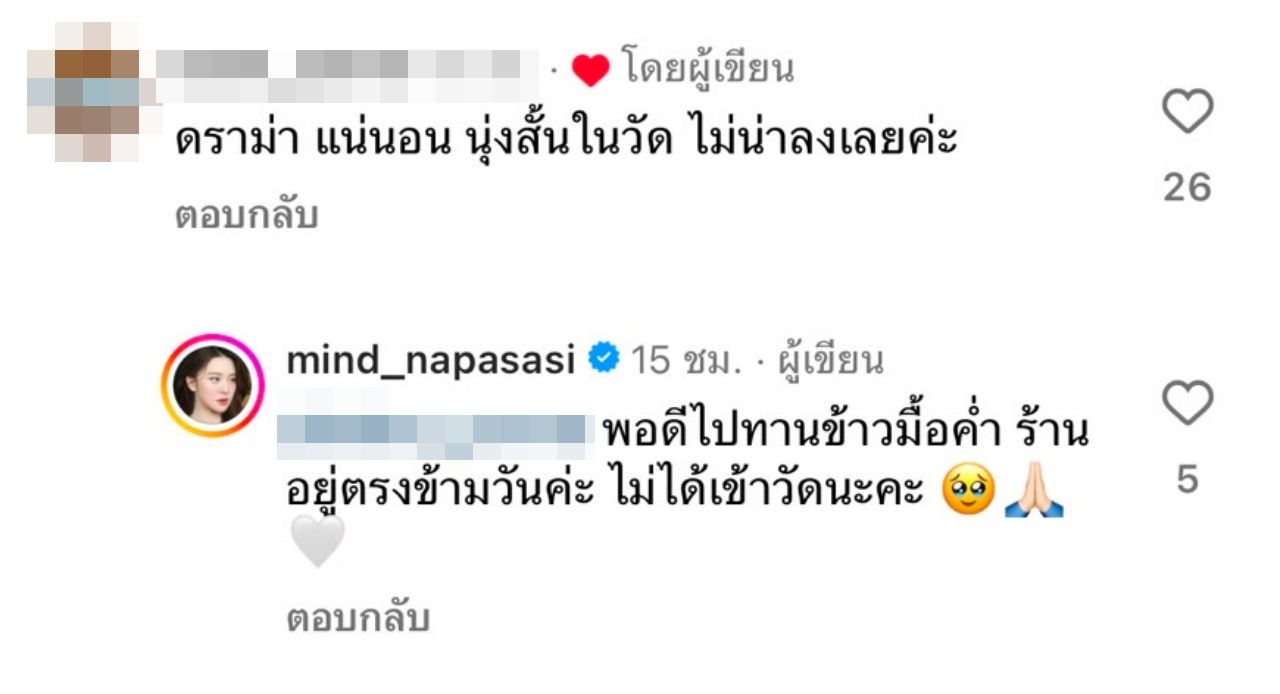
Task: Reply to the first comment via ตอบกลับ
Action: pos(247,215)
